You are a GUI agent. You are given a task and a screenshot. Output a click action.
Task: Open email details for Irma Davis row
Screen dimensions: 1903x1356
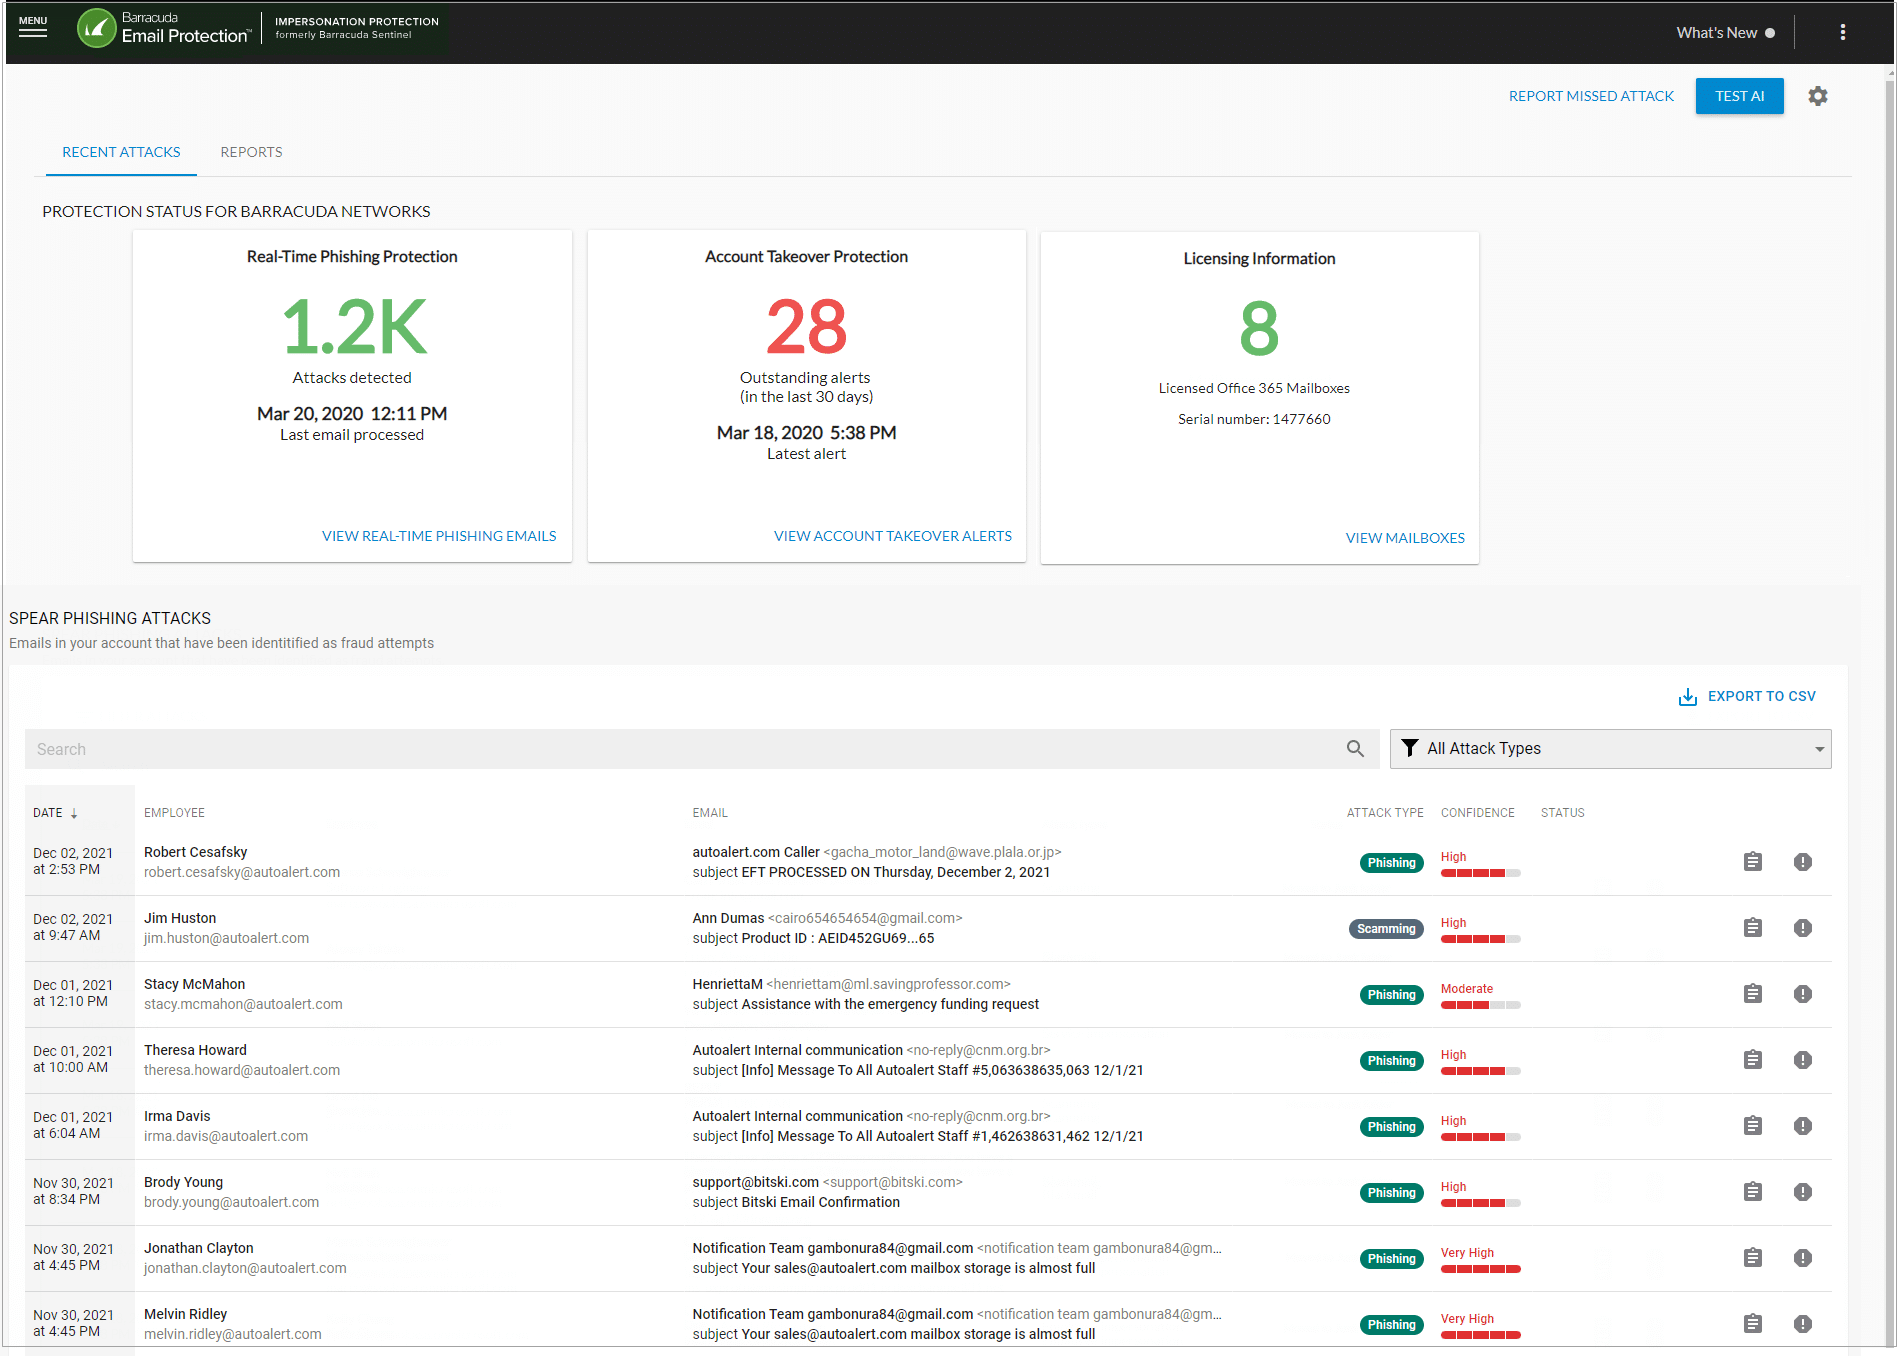point(1752,1126)
